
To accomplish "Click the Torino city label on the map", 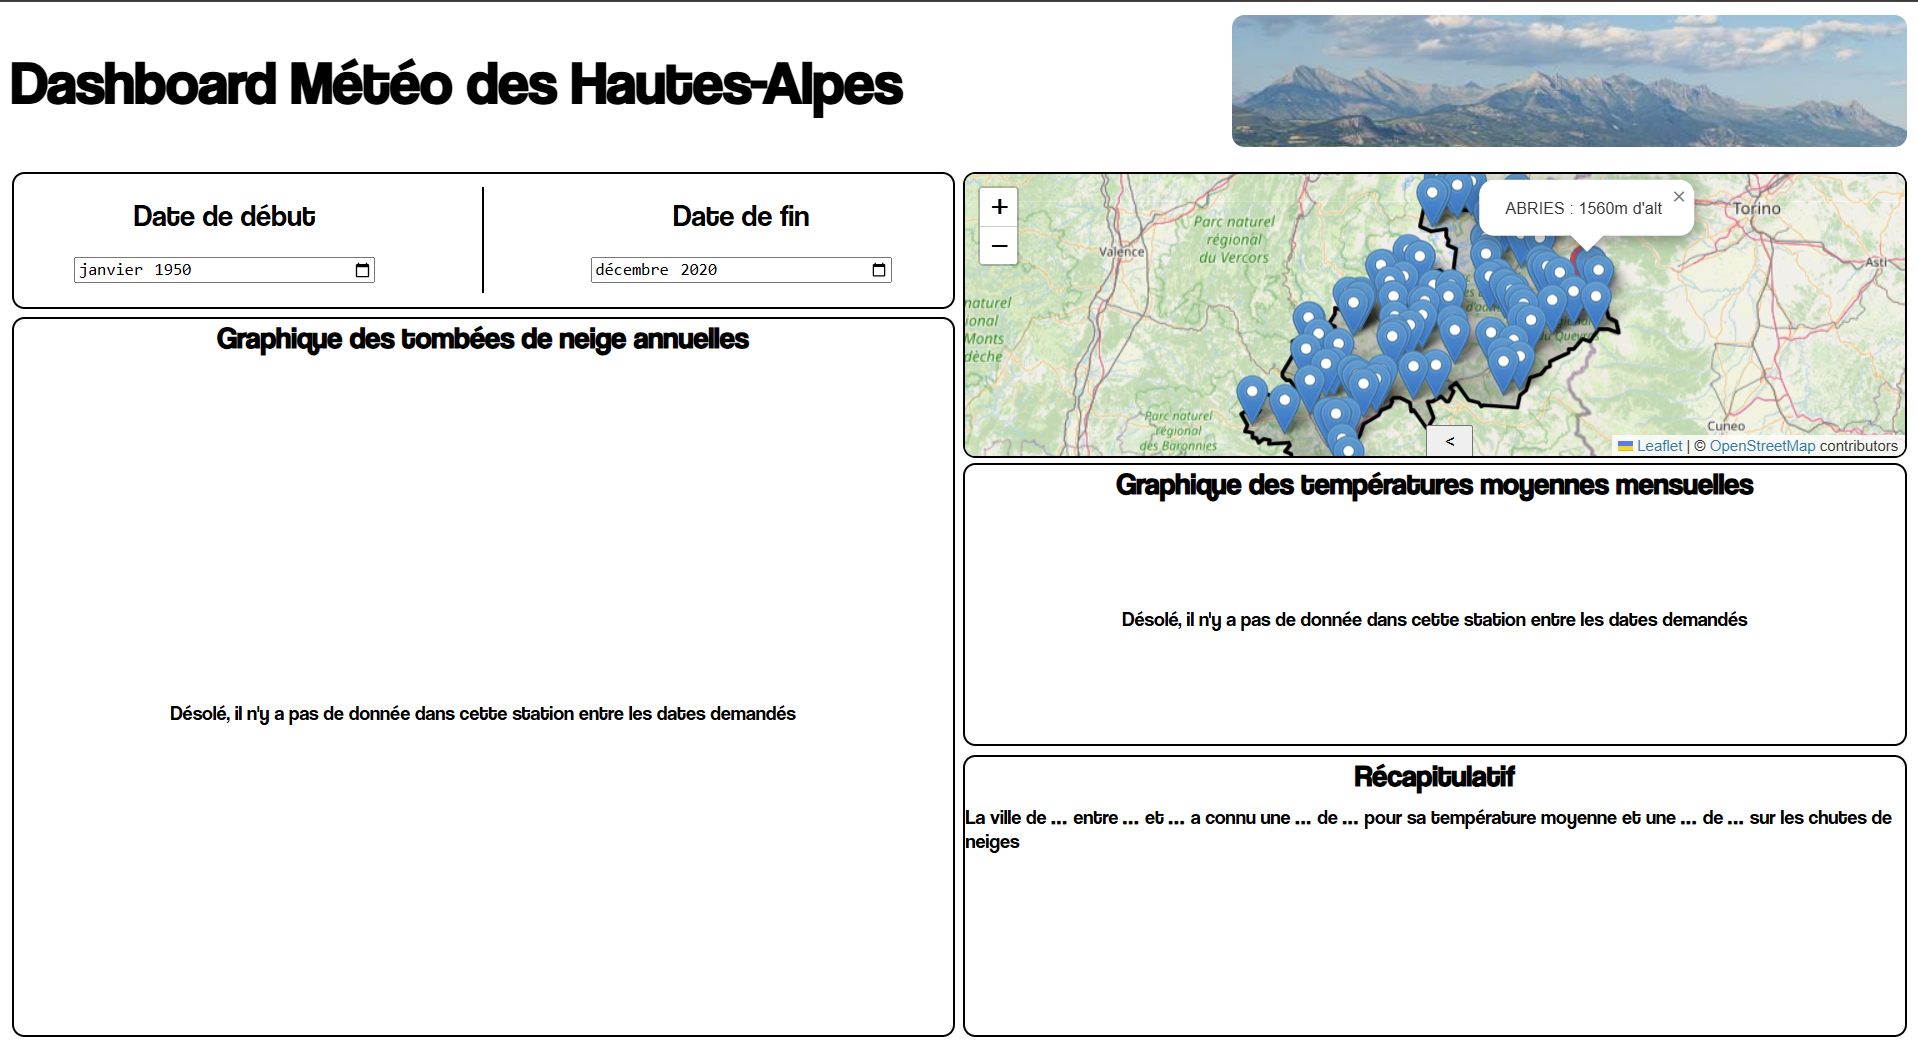I will click(x=1756, y=208).
